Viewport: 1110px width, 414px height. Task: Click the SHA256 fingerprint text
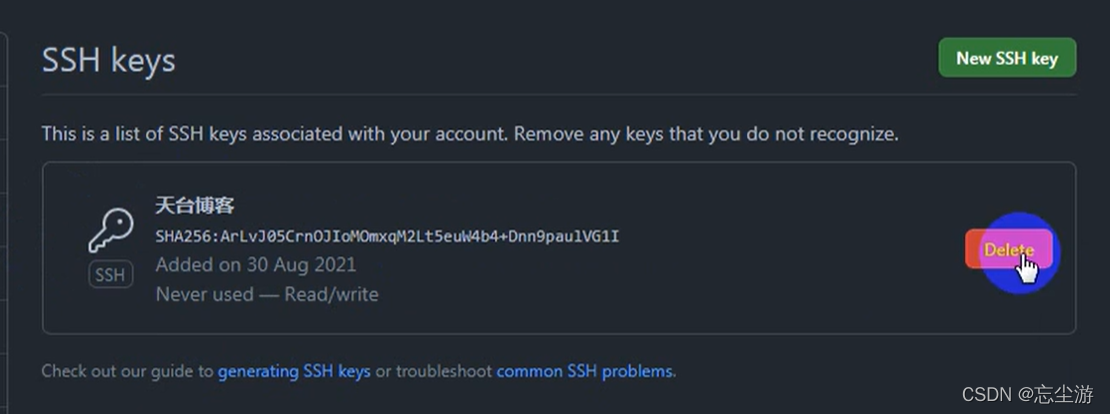(387, 237)
